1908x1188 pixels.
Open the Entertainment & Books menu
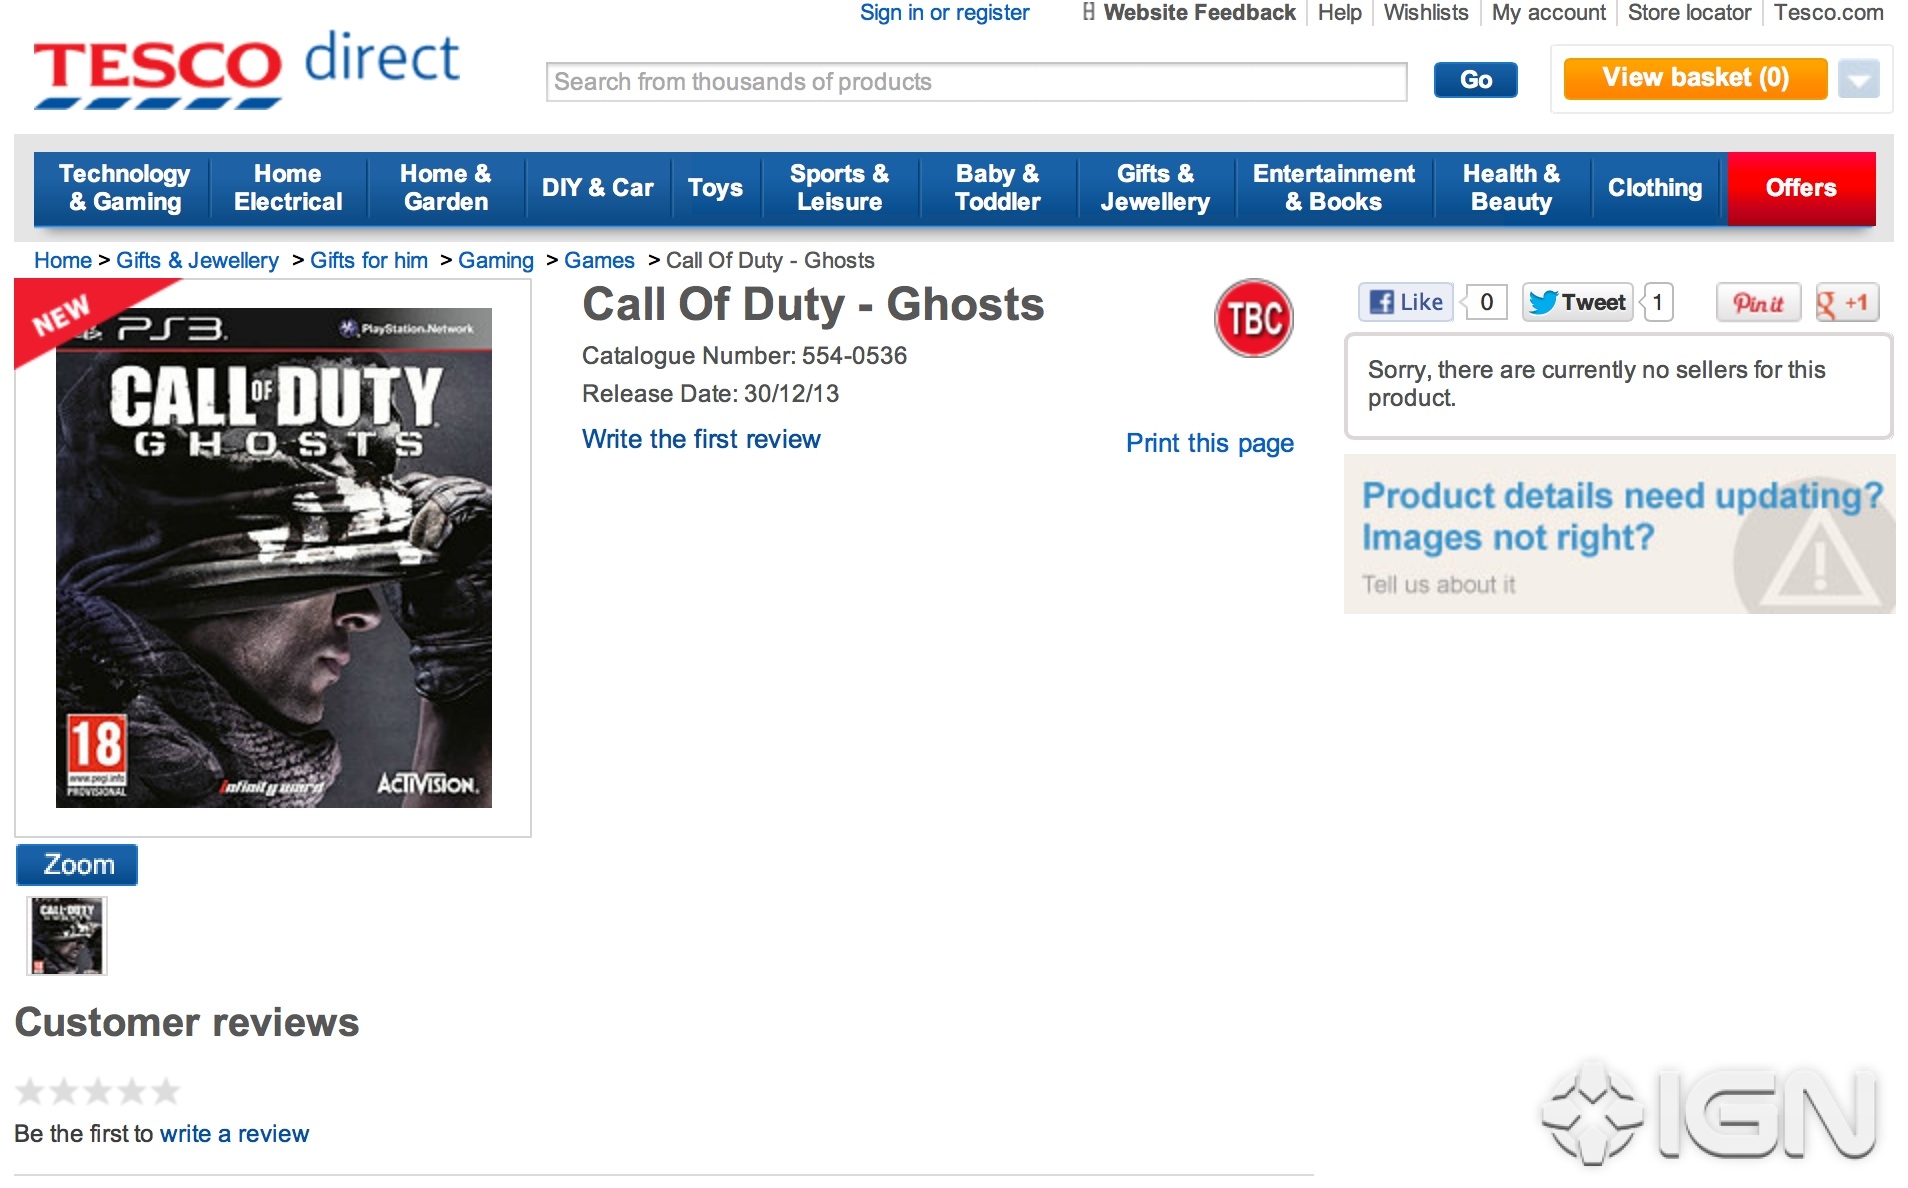click(1333, 188)
